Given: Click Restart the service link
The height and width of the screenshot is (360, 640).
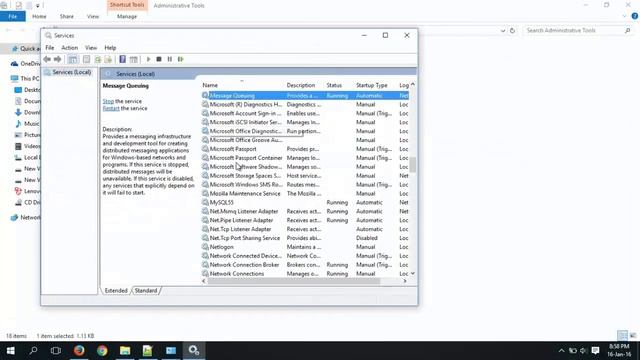Looking at the screenshot, I should pyautogui.click(x=111, y=108).
